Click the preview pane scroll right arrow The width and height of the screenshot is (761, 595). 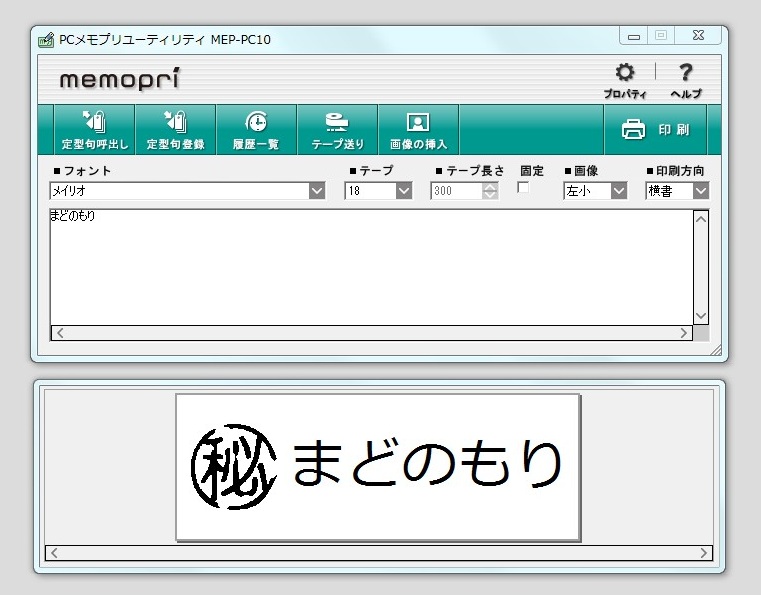pos(704,553)
